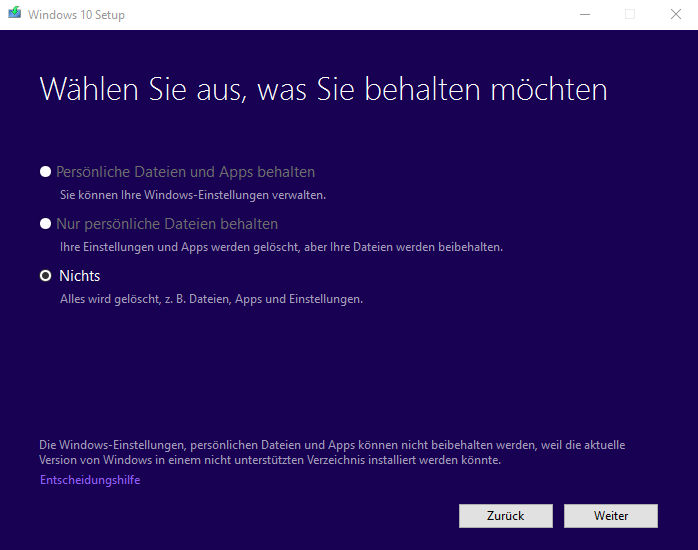Go back with the Zurück button

coord(506,516)
